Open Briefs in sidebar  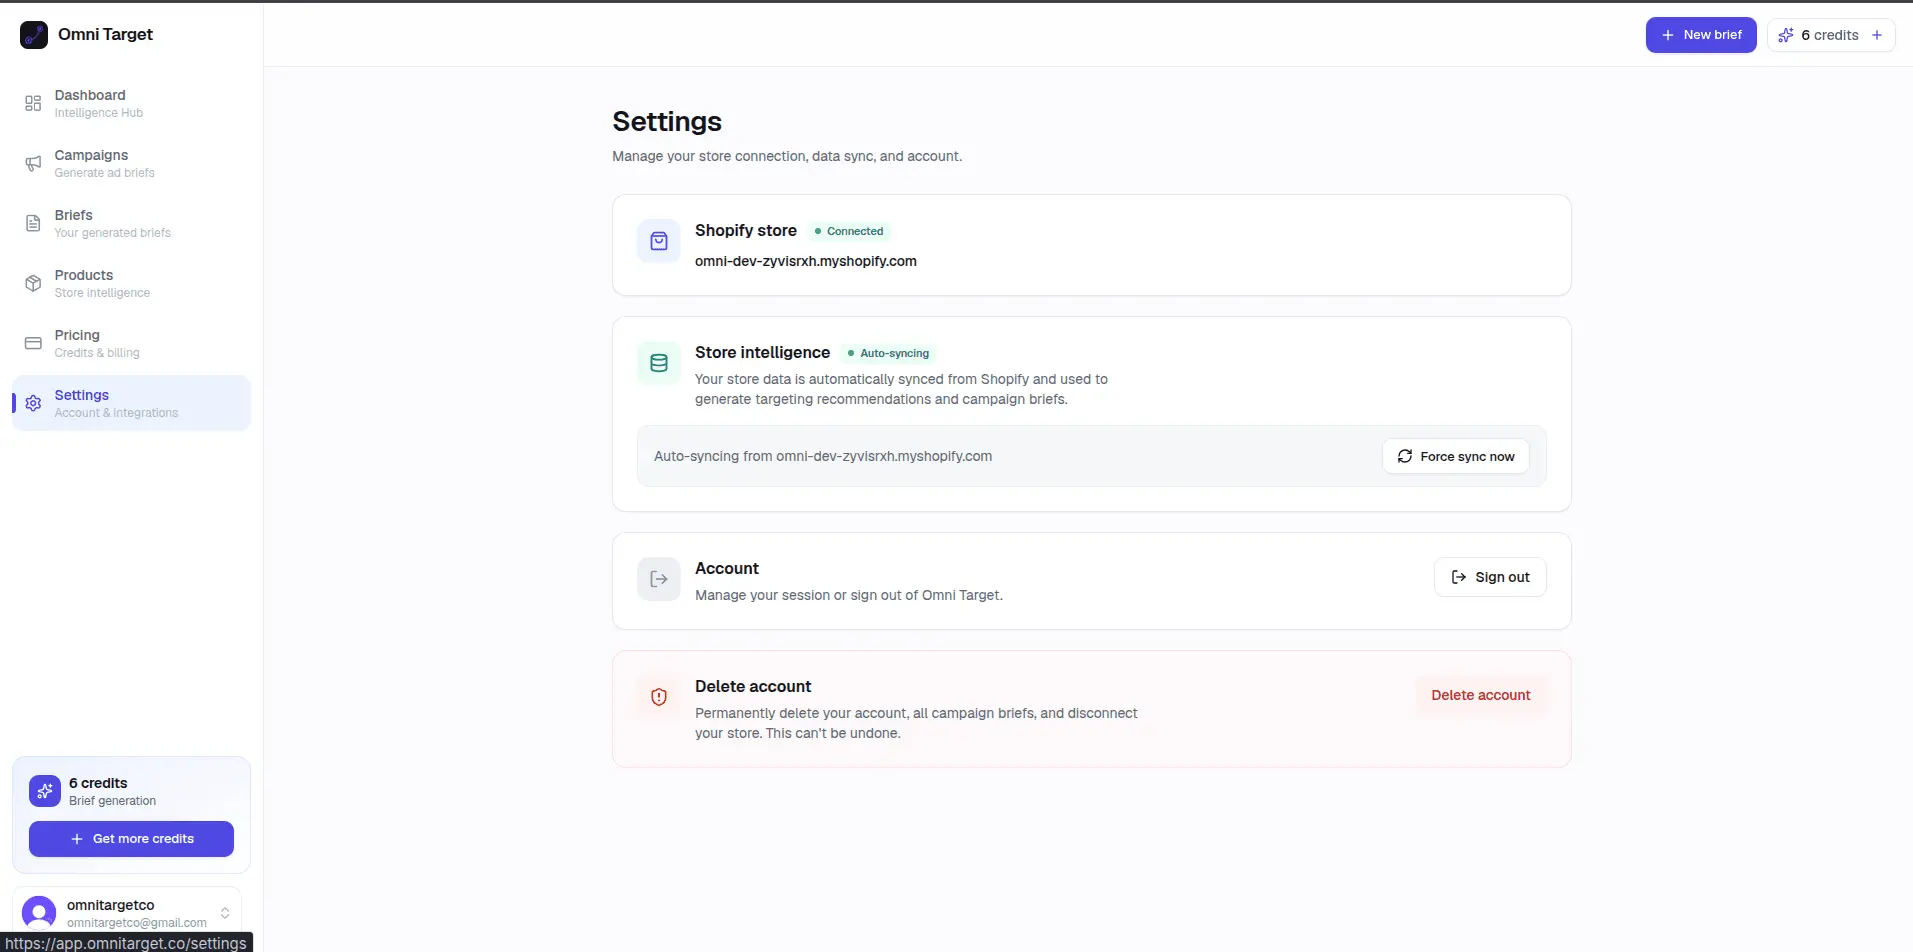click(x=131, y=223)
